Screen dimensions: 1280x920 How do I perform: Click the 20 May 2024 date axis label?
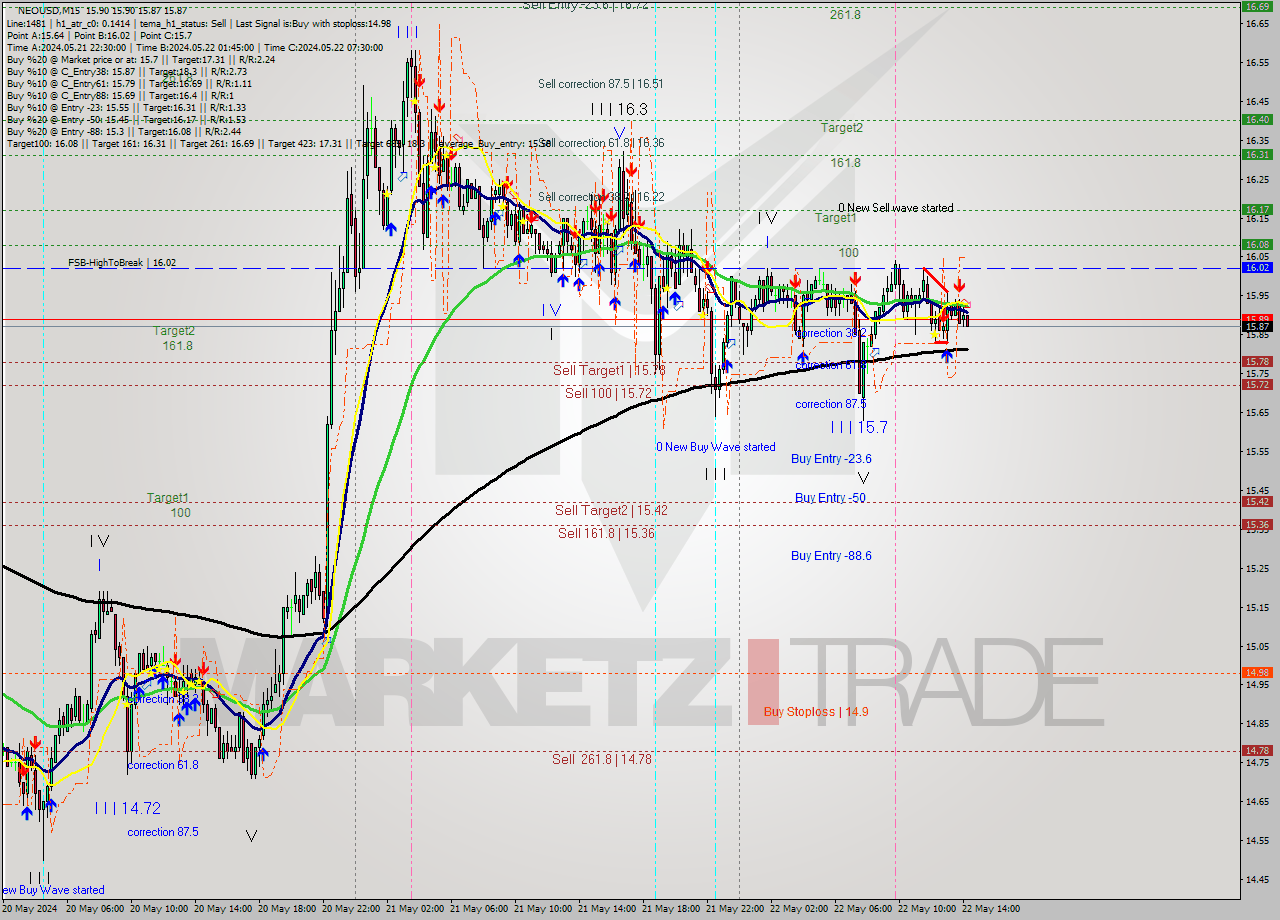[x=30, y=909]
